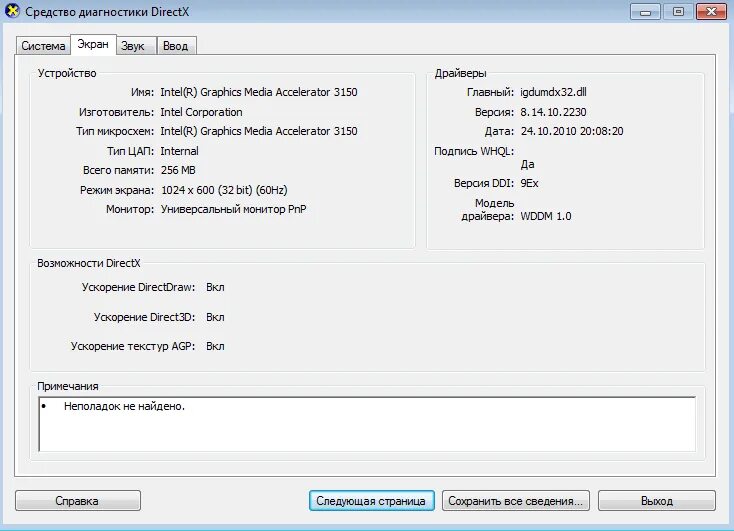Click the 'Изготовитель:' label
The width and height of the screenshot is (734, 531).
click(117, 112)
